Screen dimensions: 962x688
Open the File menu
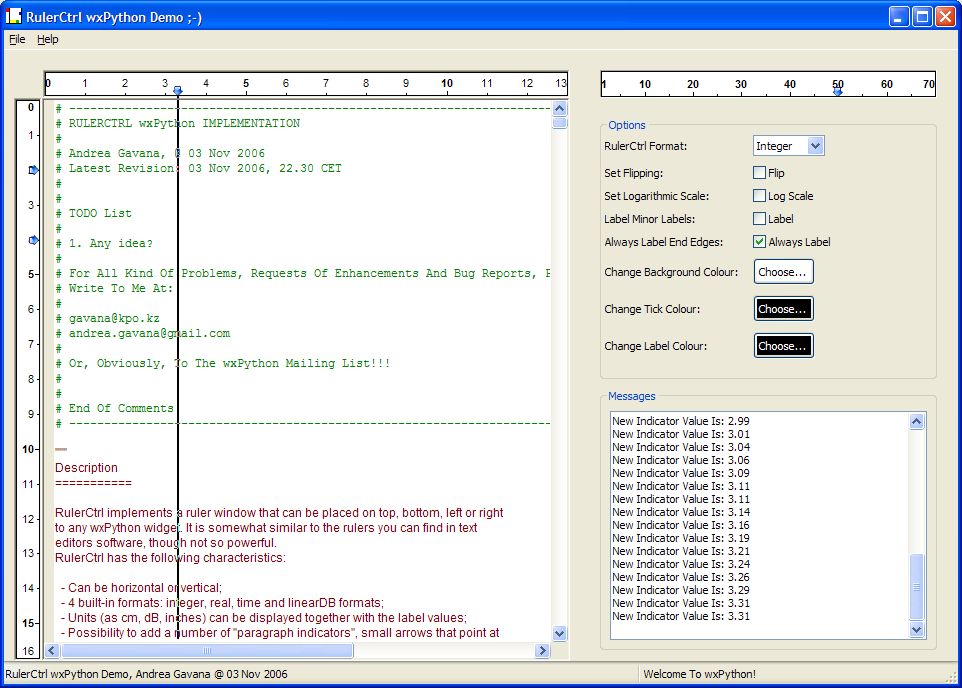17,39
